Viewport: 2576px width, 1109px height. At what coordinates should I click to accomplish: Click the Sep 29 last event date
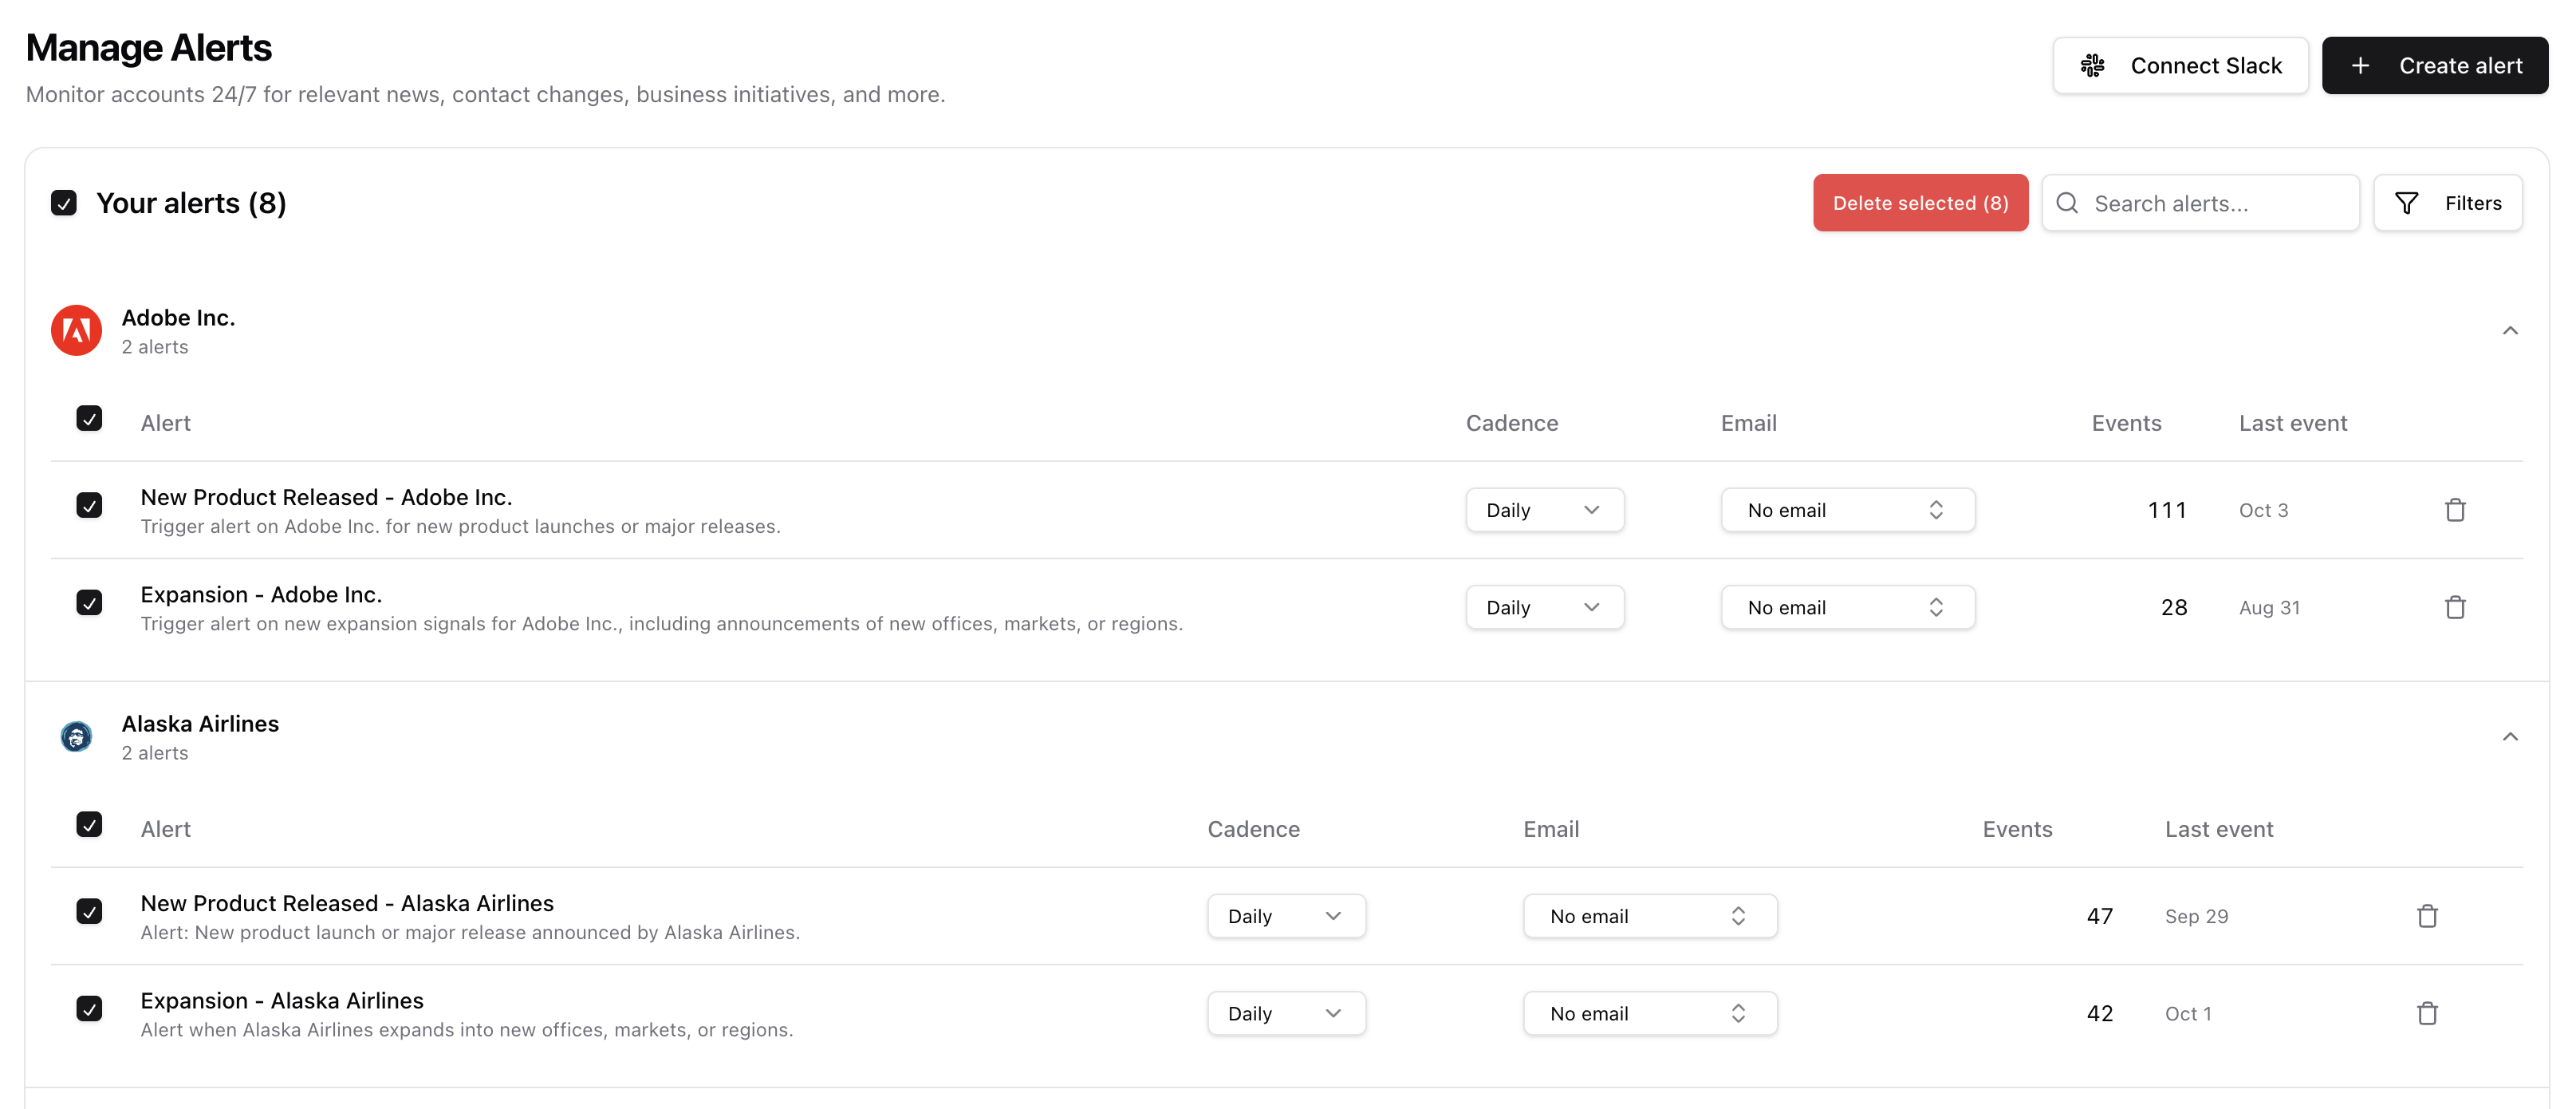coord(2196,917)
